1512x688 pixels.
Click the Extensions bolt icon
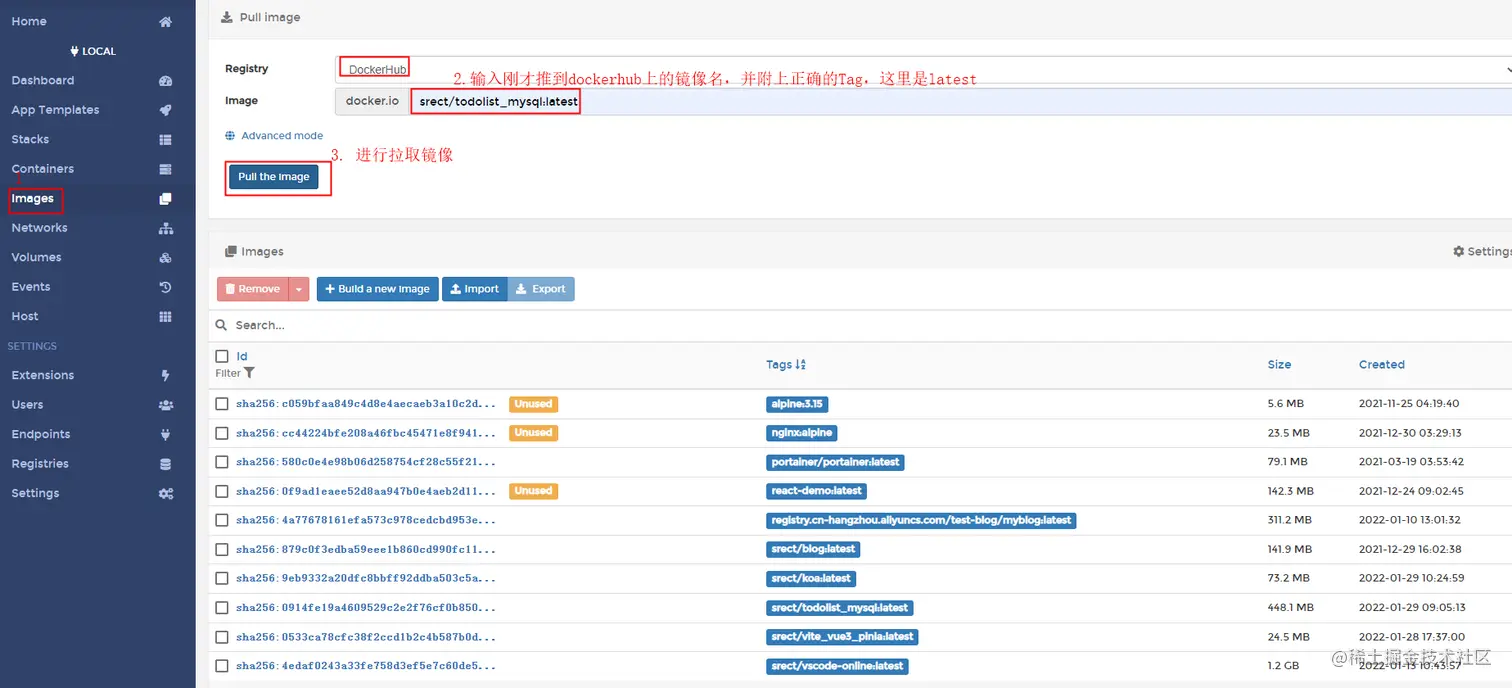coord(166,376)
